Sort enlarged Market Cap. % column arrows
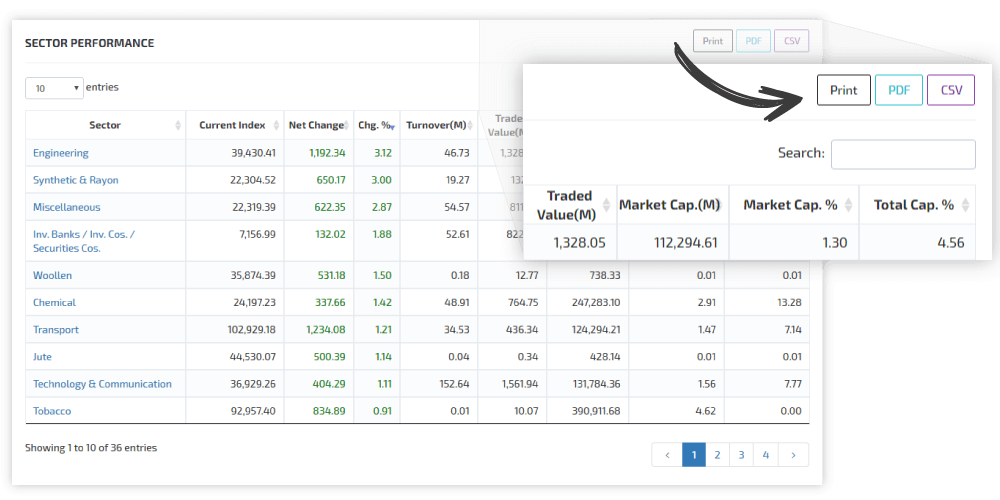Image resolution: width=1000 pixels, height=500 pixels. click(849, 205)
